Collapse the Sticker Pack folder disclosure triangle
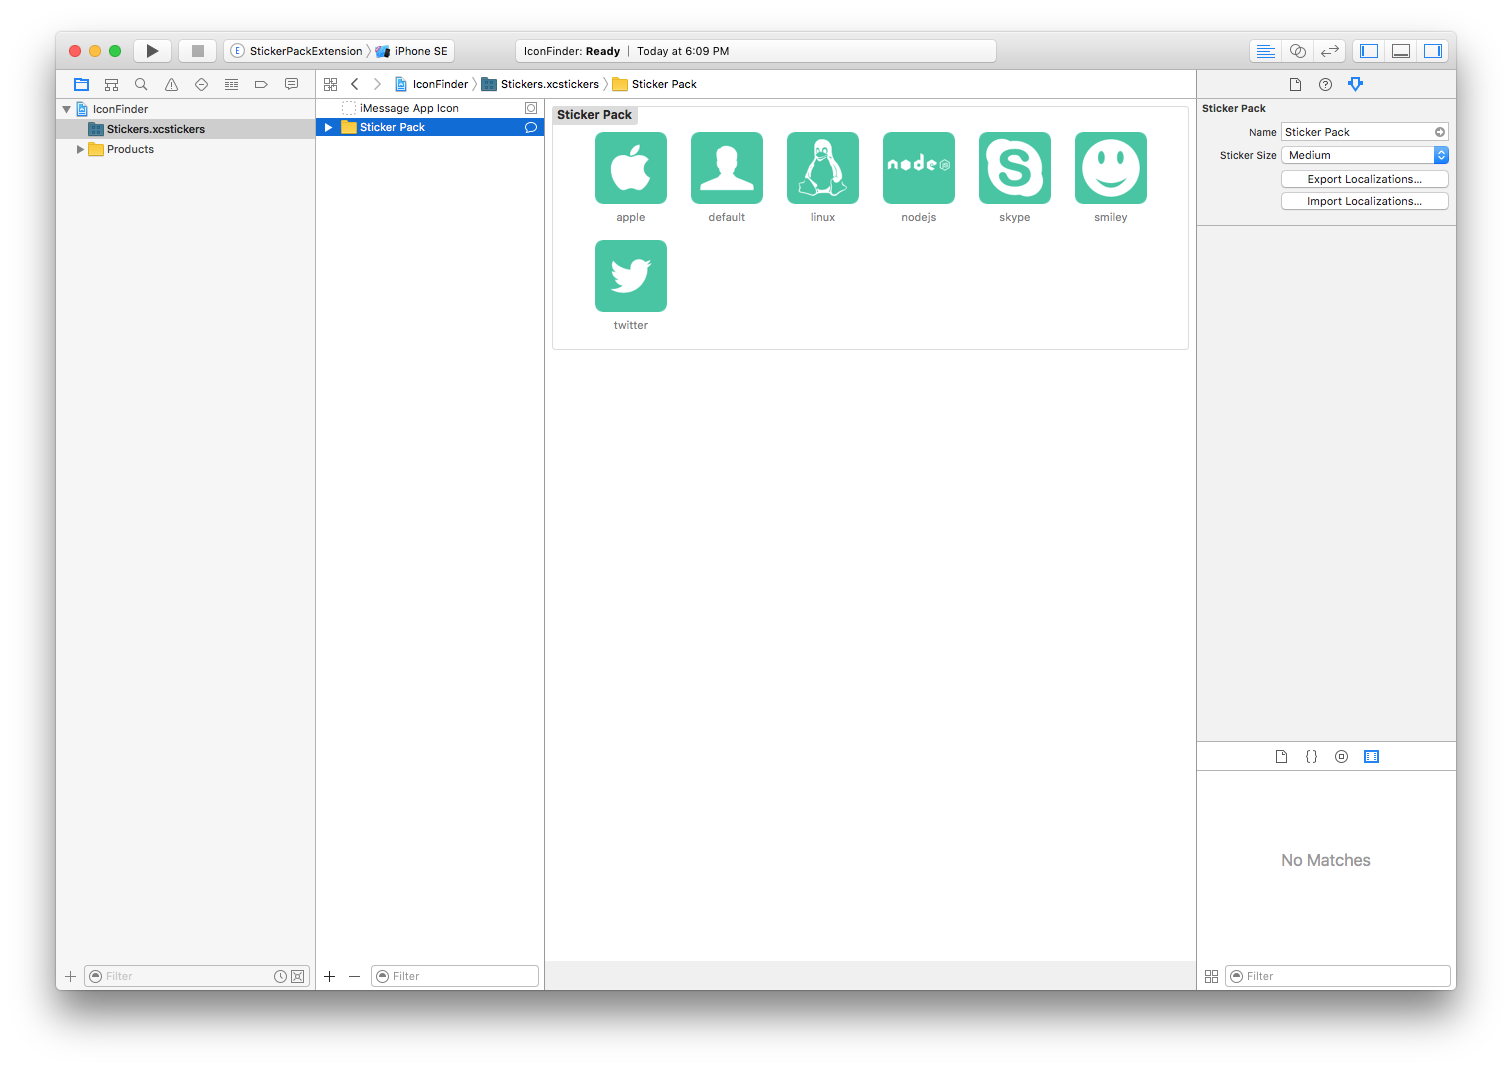The height and width of the screenshot is (1070, 1512). click(329, 127)
